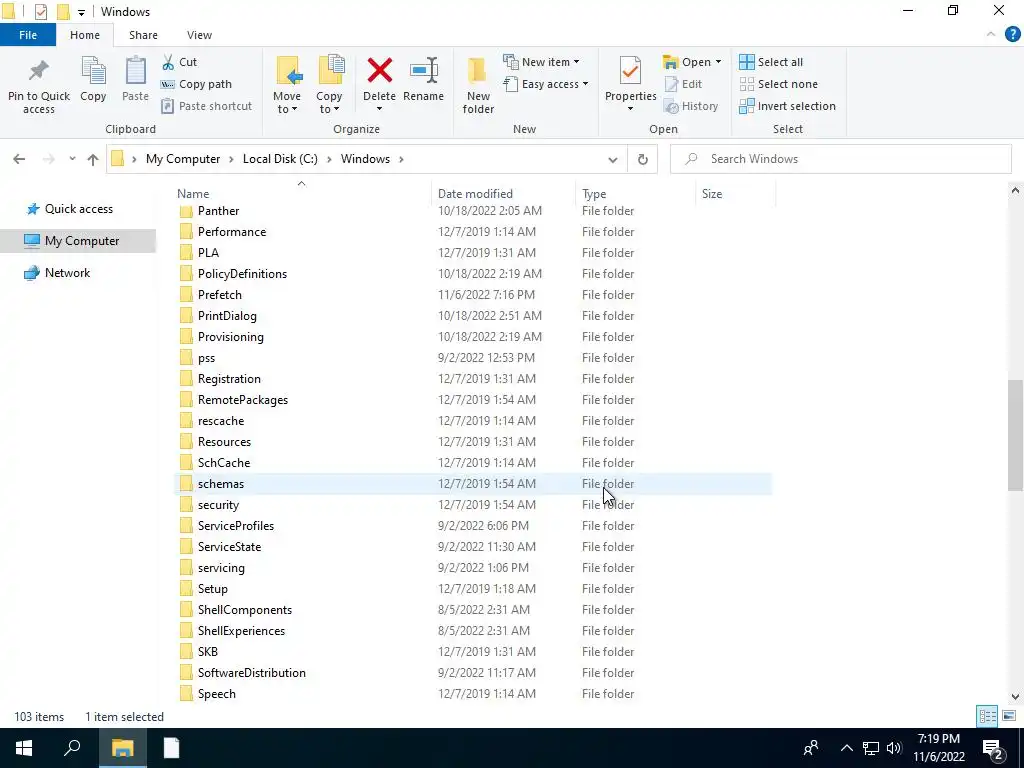This screenshot has width=1024, height=768.
Task: Click the Properties icon in title bar toolbar
Action: [40, 12]
